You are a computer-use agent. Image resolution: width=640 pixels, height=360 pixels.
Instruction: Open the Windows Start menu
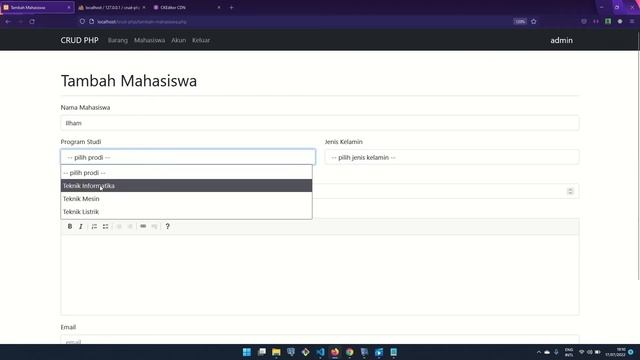[x=247, y=352]
